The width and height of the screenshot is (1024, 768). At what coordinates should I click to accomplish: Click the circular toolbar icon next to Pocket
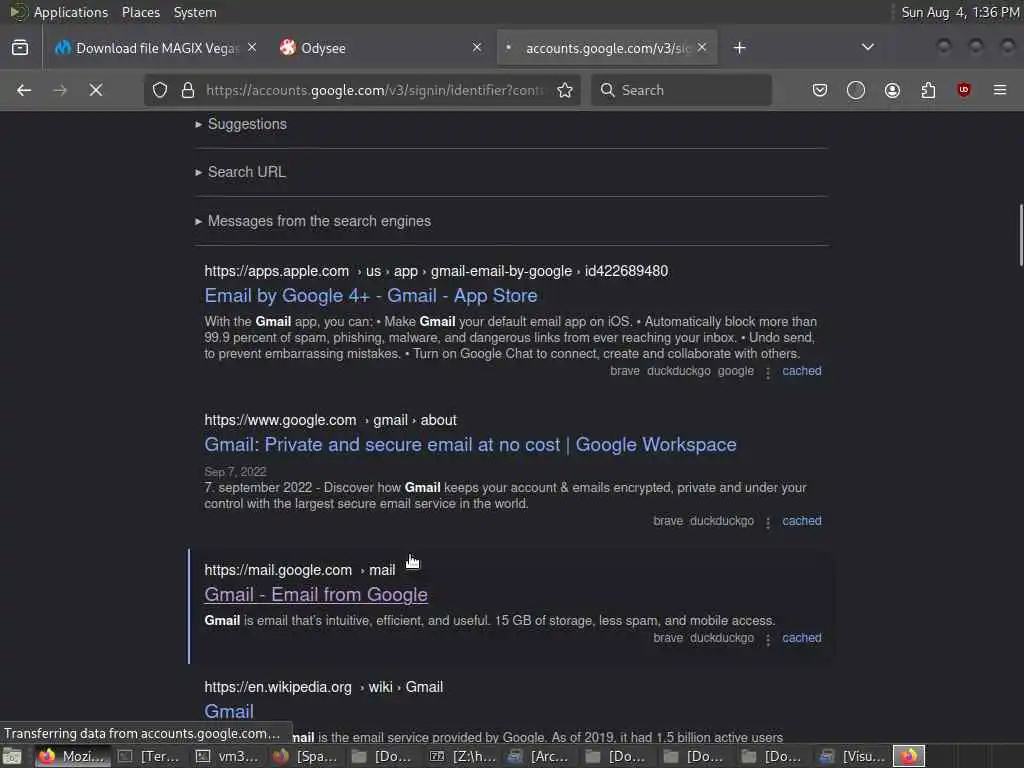[x=856, y=90]
